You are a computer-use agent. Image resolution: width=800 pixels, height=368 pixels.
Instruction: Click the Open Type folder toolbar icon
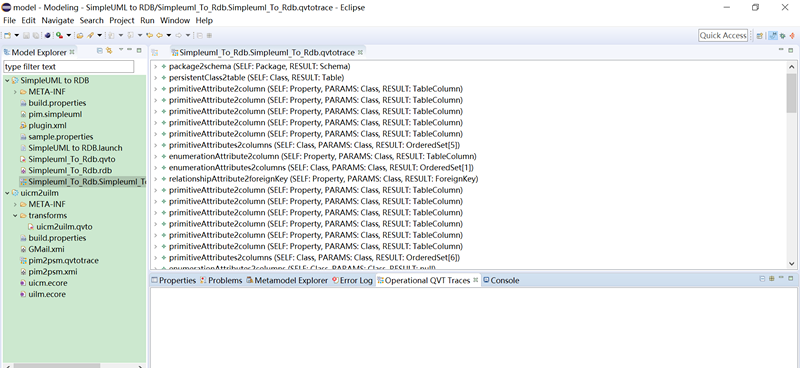pyautogui.click(x=80, y=35)
